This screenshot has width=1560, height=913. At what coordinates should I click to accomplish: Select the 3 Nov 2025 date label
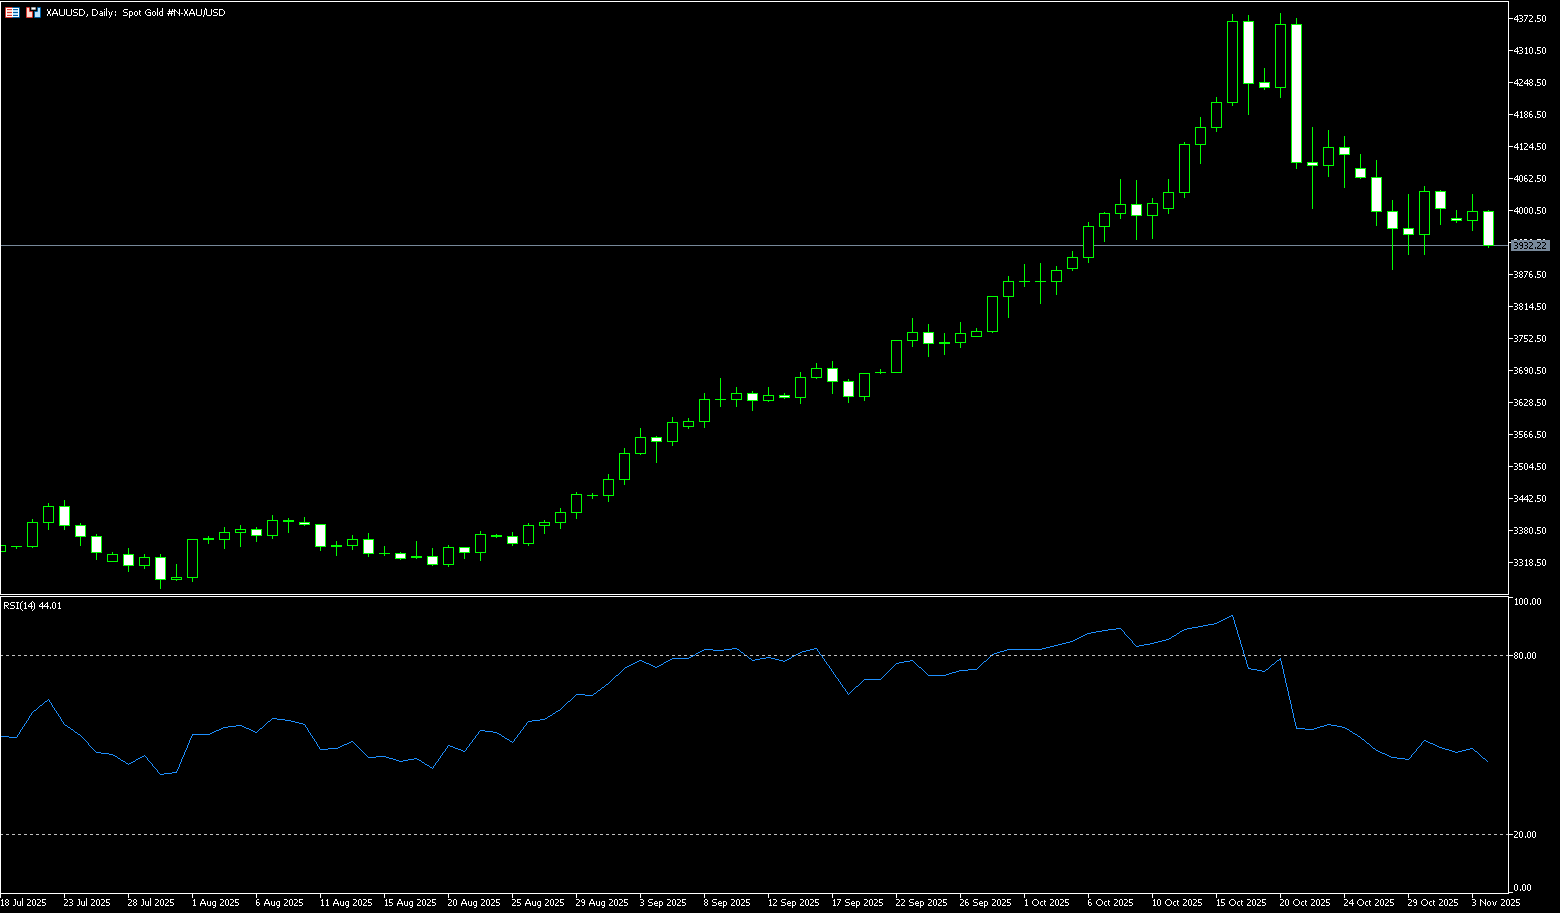click(1495, 902)
